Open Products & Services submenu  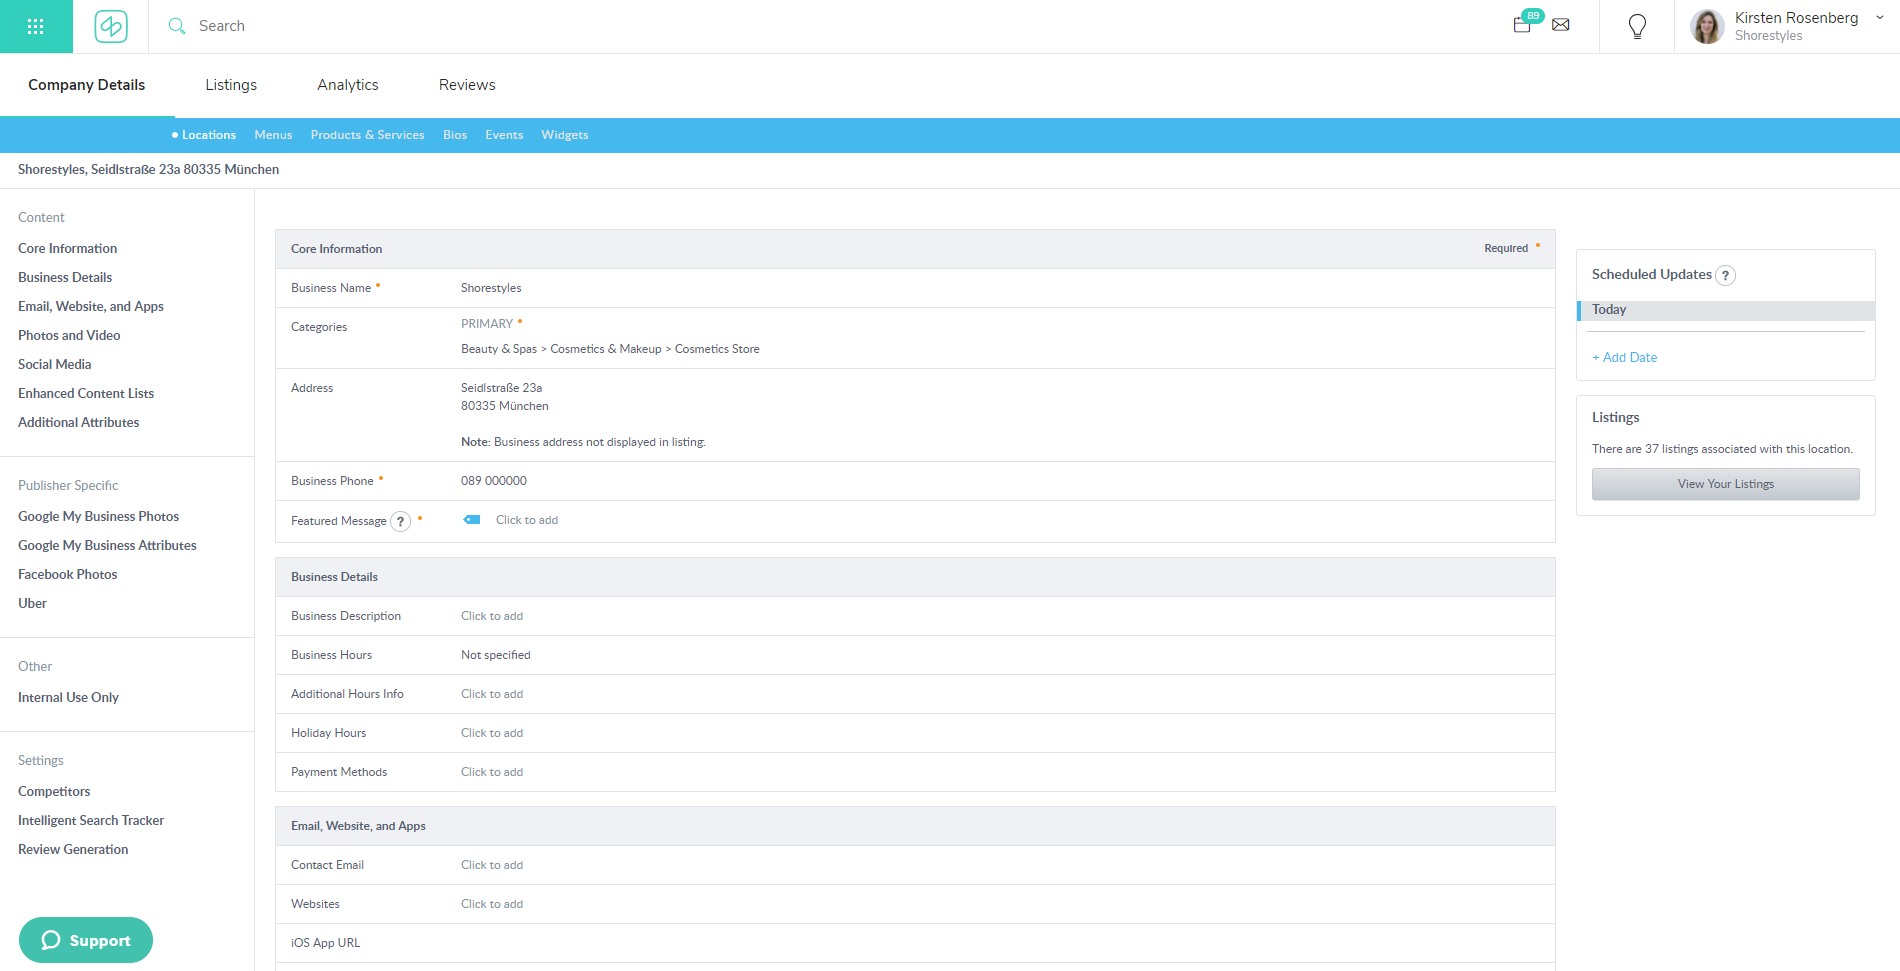[x=367, y=135]
